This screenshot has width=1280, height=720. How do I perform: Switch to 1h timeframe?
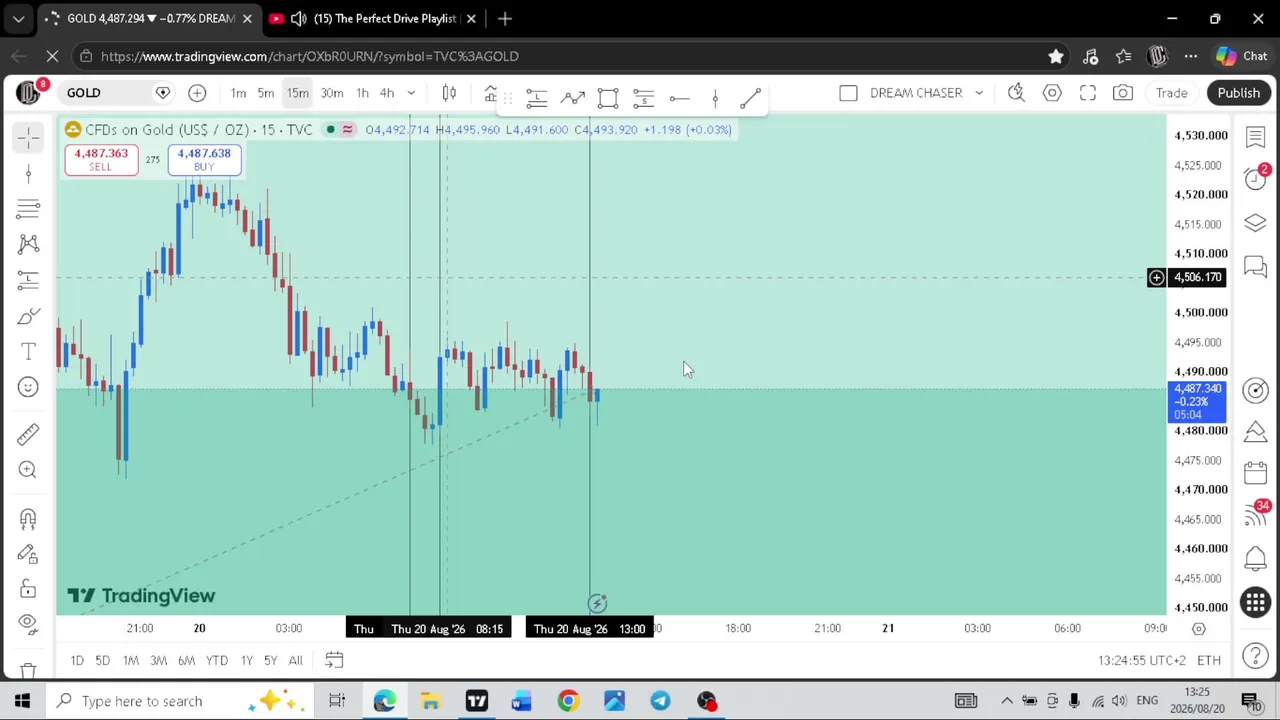(362, 93)
